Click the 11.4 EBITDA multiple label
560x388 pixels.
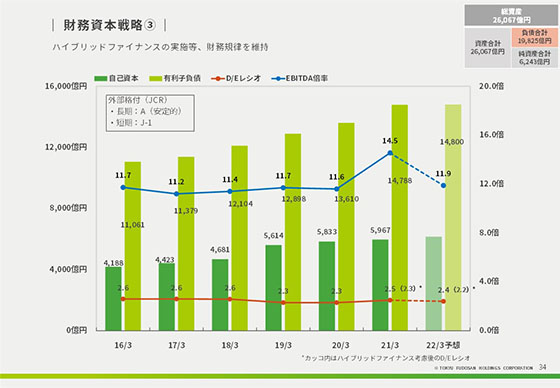tap(230, 179)
